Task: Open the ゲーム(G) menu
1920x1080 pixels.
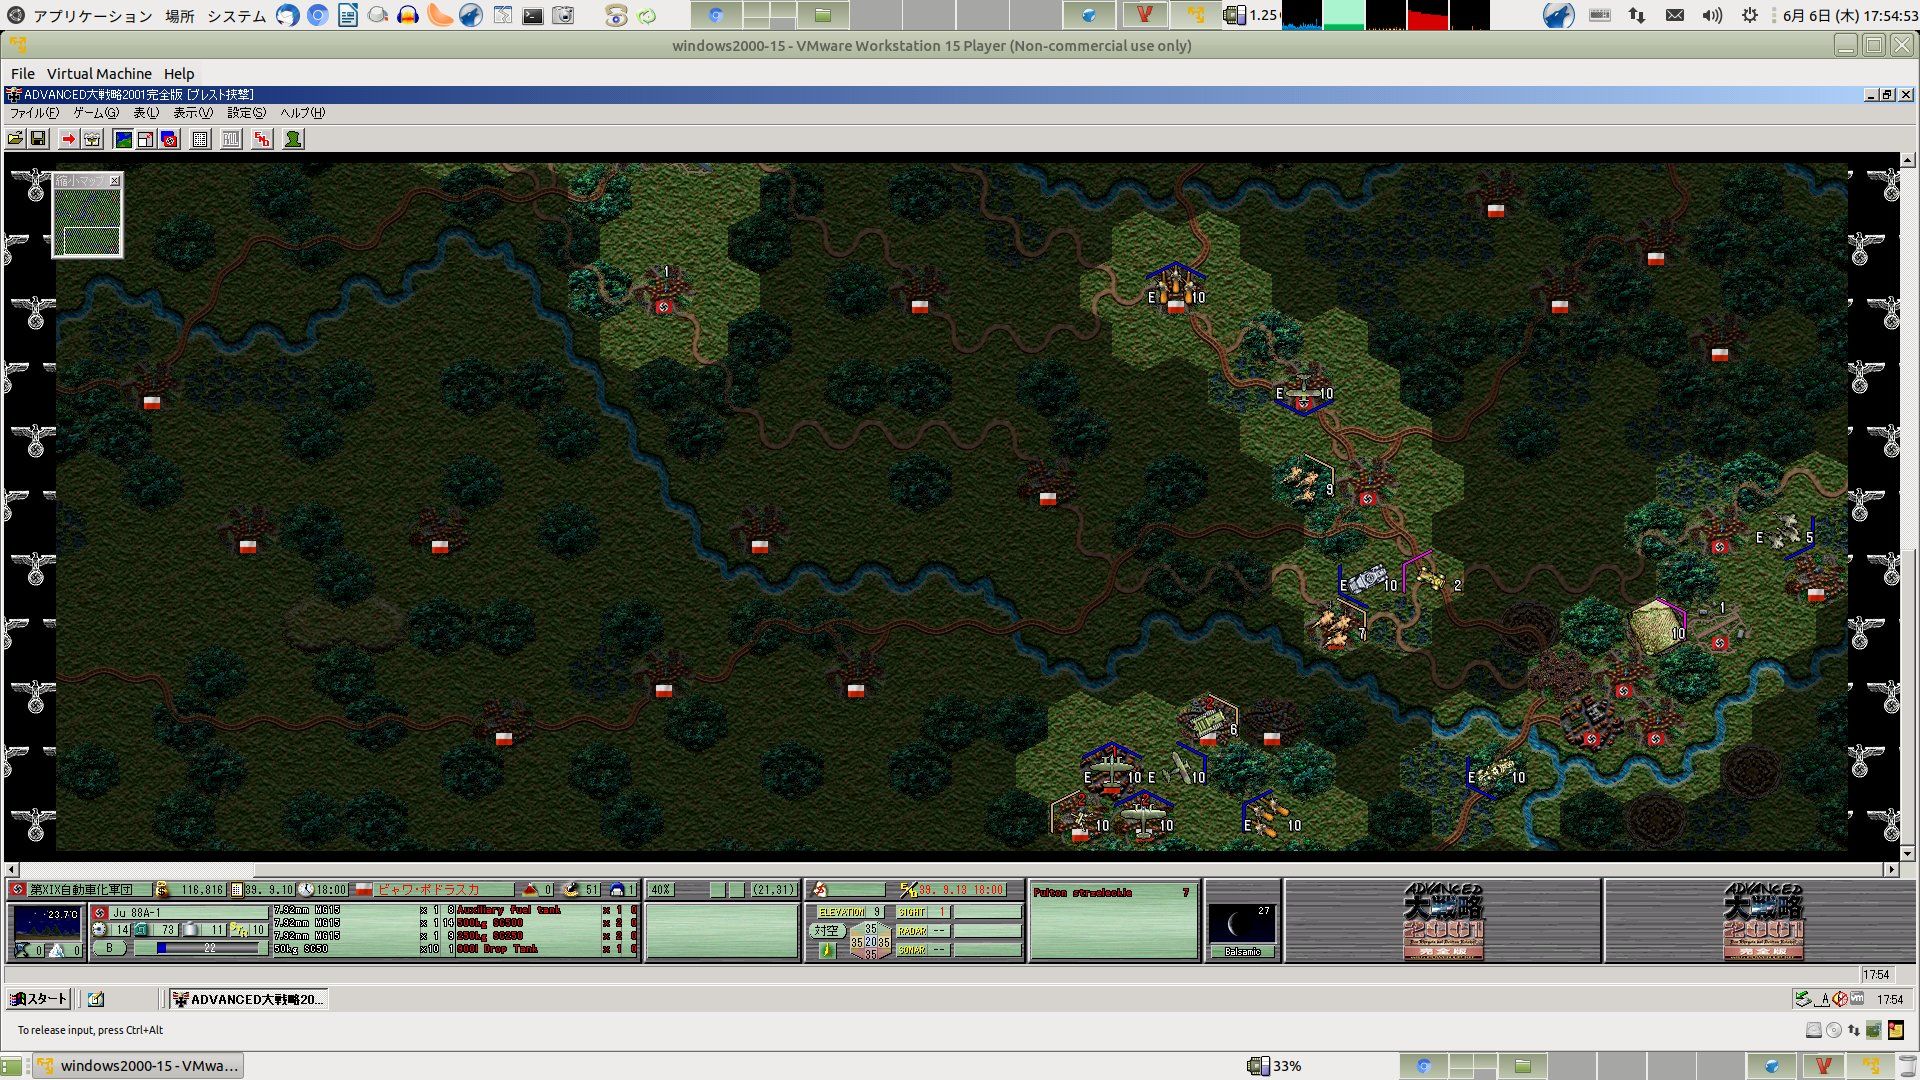Action: tap(96, 113)
